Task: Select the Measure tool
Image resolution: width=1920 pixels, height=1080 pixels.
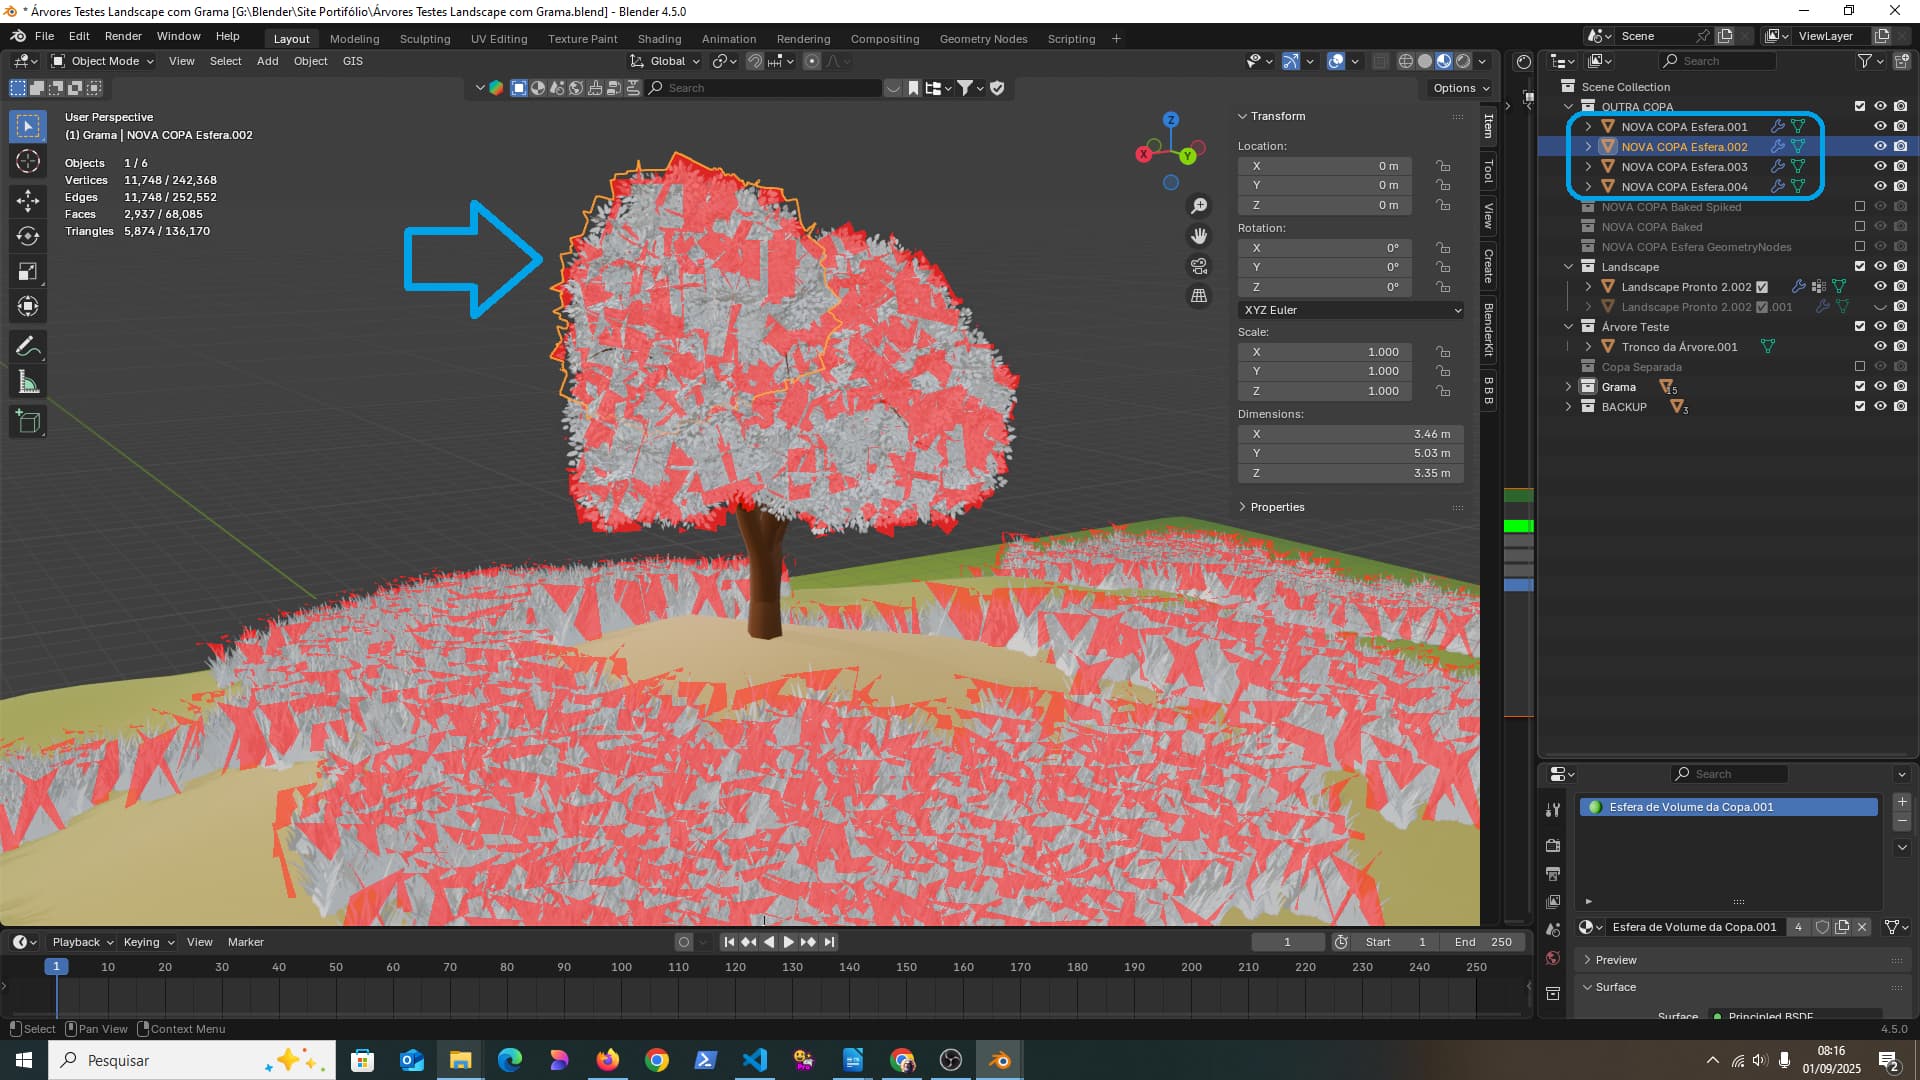Action: 28,383
